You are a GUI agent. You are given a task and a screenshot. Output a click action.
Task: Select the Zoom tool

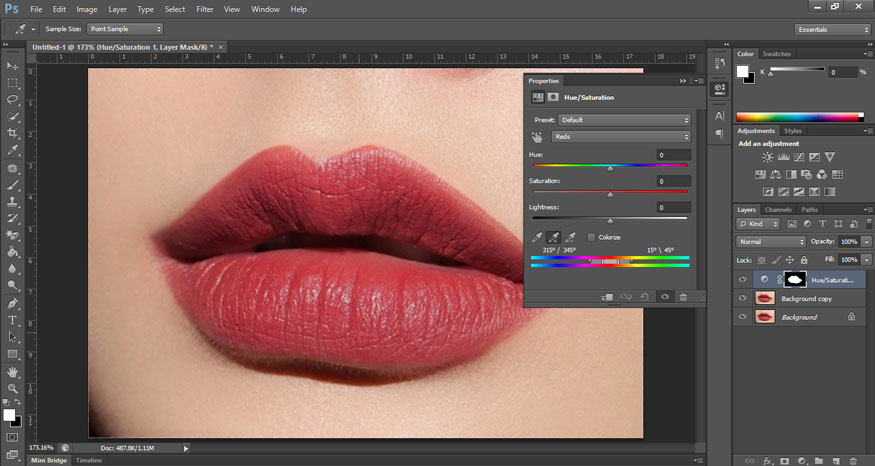click(12, 388)
